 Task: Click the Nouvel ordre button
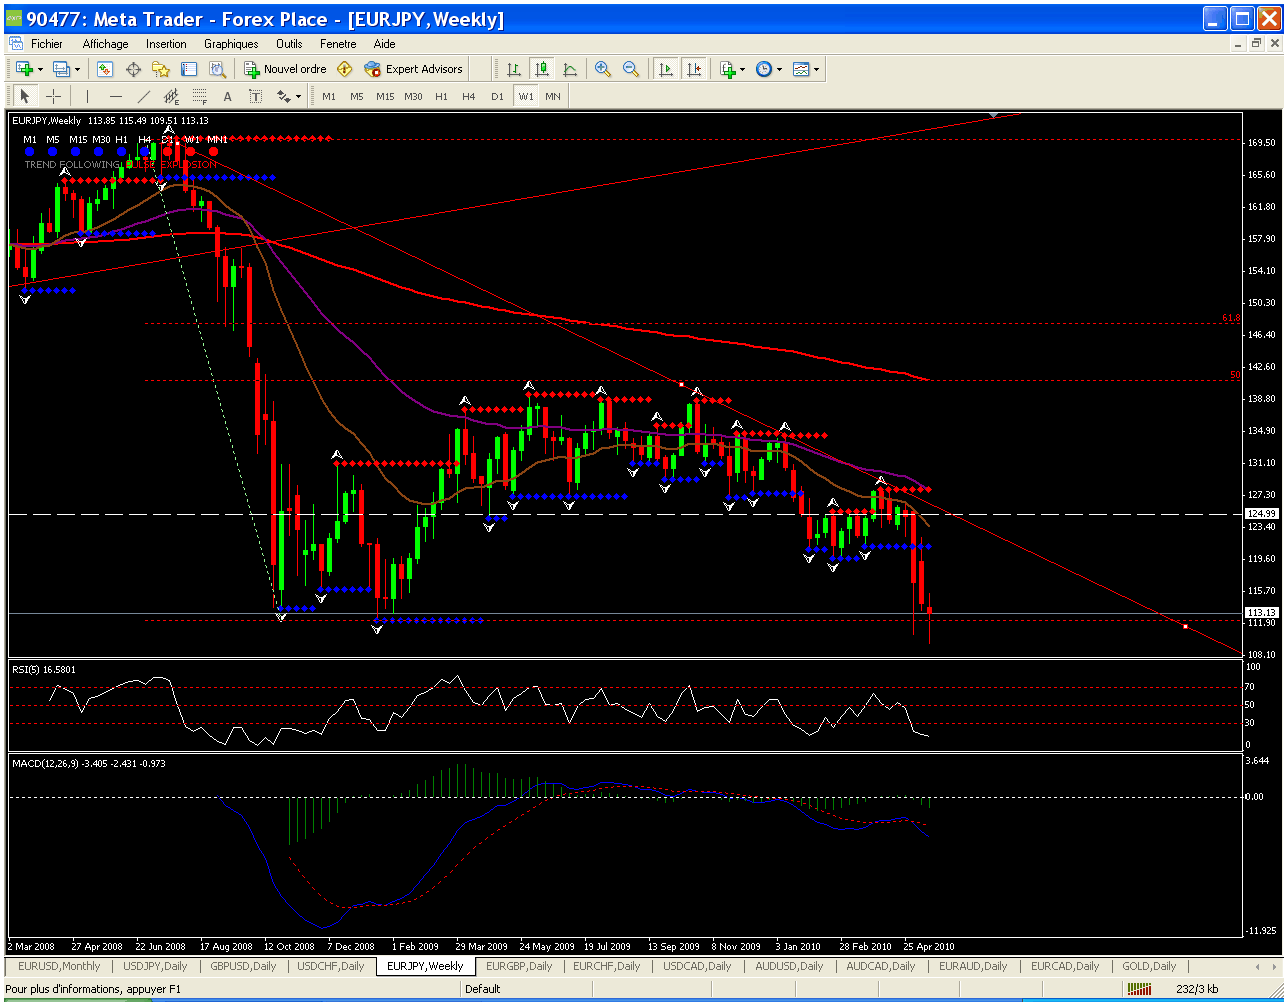(x=285, y=69)
